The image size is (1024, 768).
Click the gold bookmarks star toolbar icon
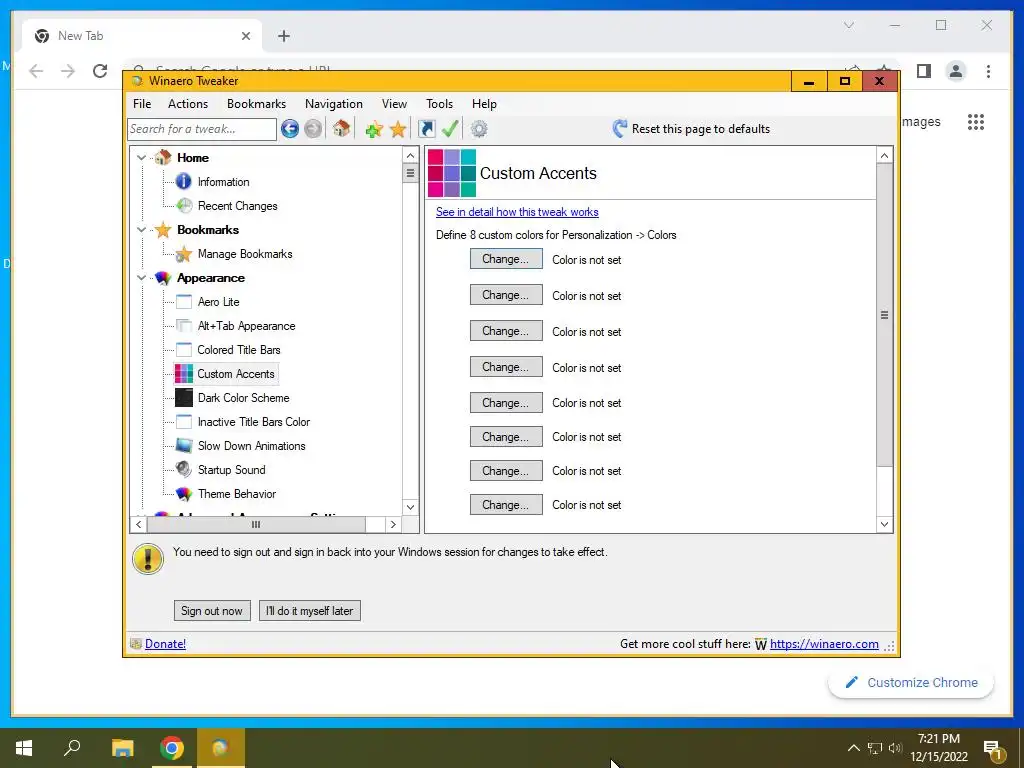click(398, 129)
